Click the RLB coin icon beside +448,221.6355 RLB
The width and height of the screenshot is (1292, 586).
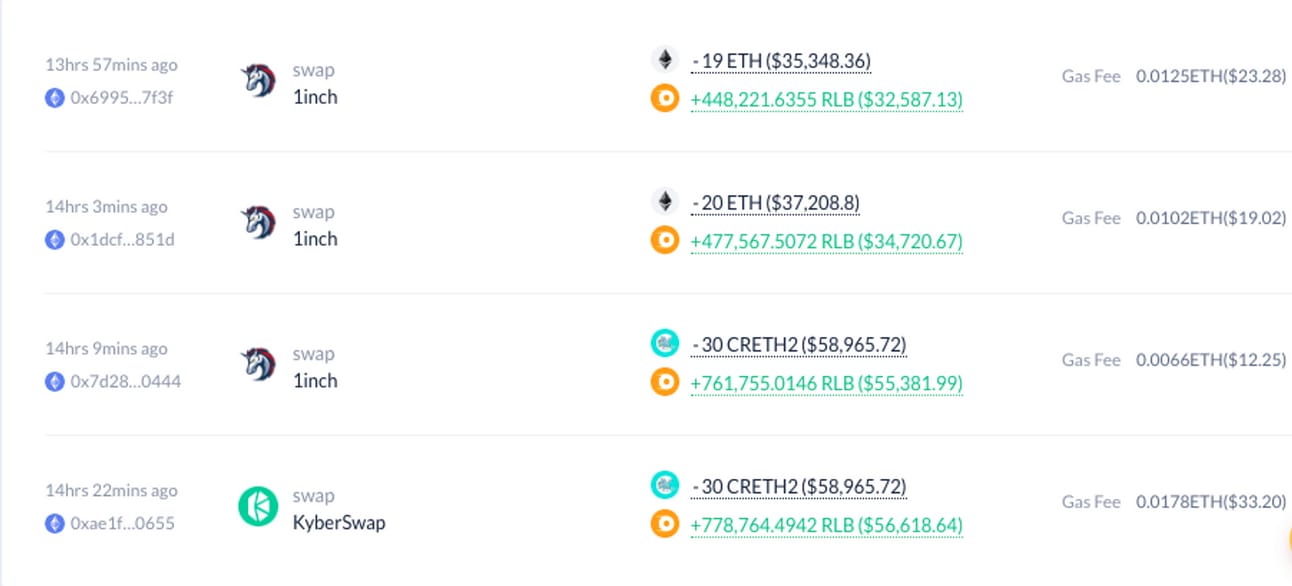pyautogui.click(x=665, y=99)
